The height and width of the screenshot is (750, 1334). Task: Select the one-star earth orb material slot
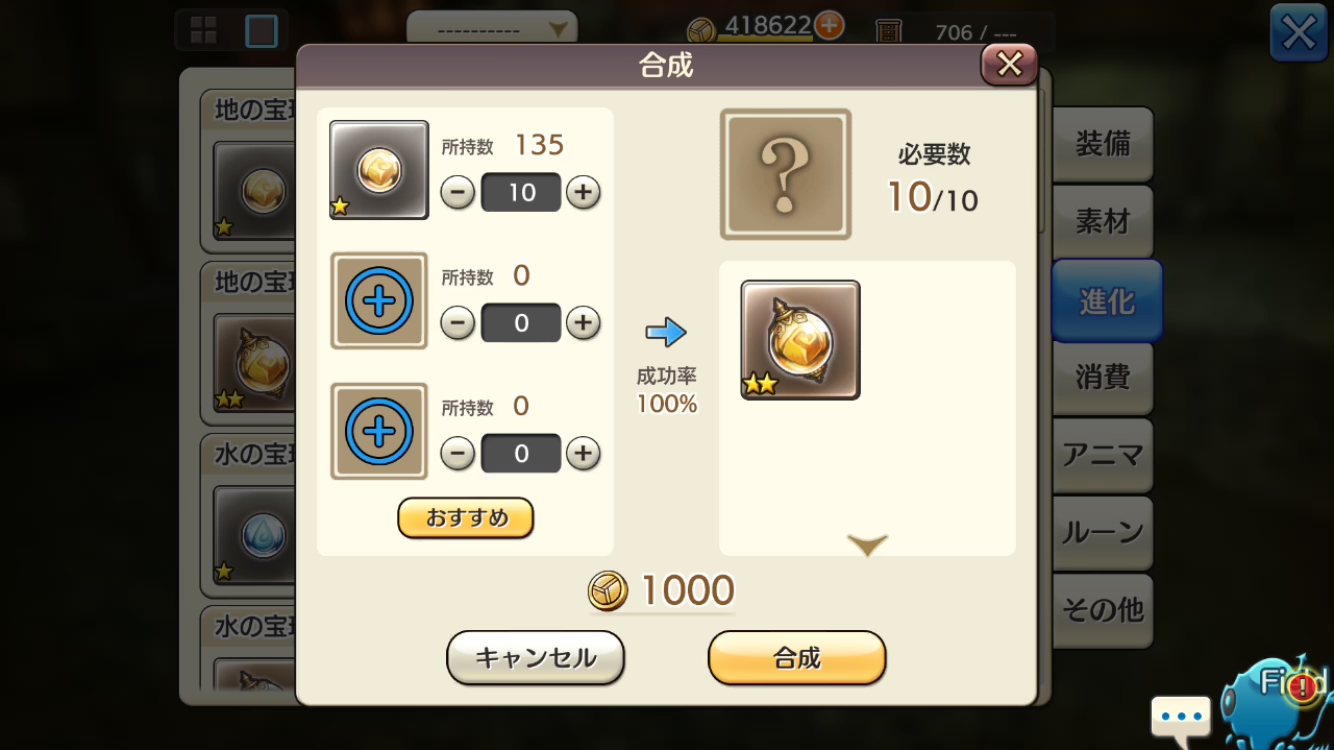pos(379,170)
